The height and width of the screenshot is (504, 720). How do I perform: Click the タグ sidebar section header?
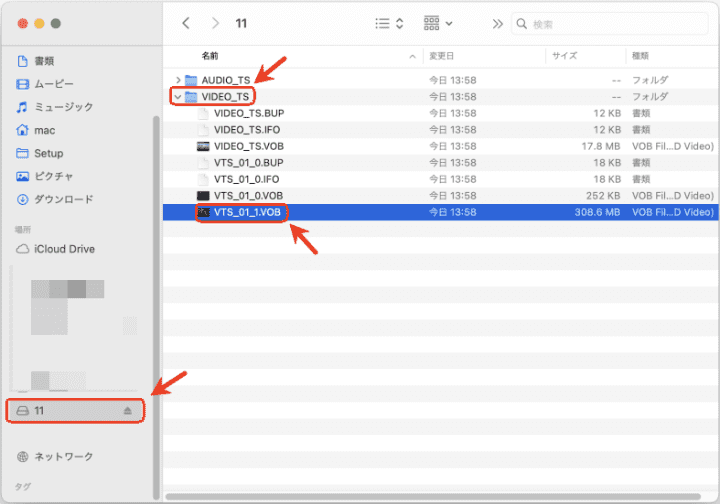coord(22,487)
